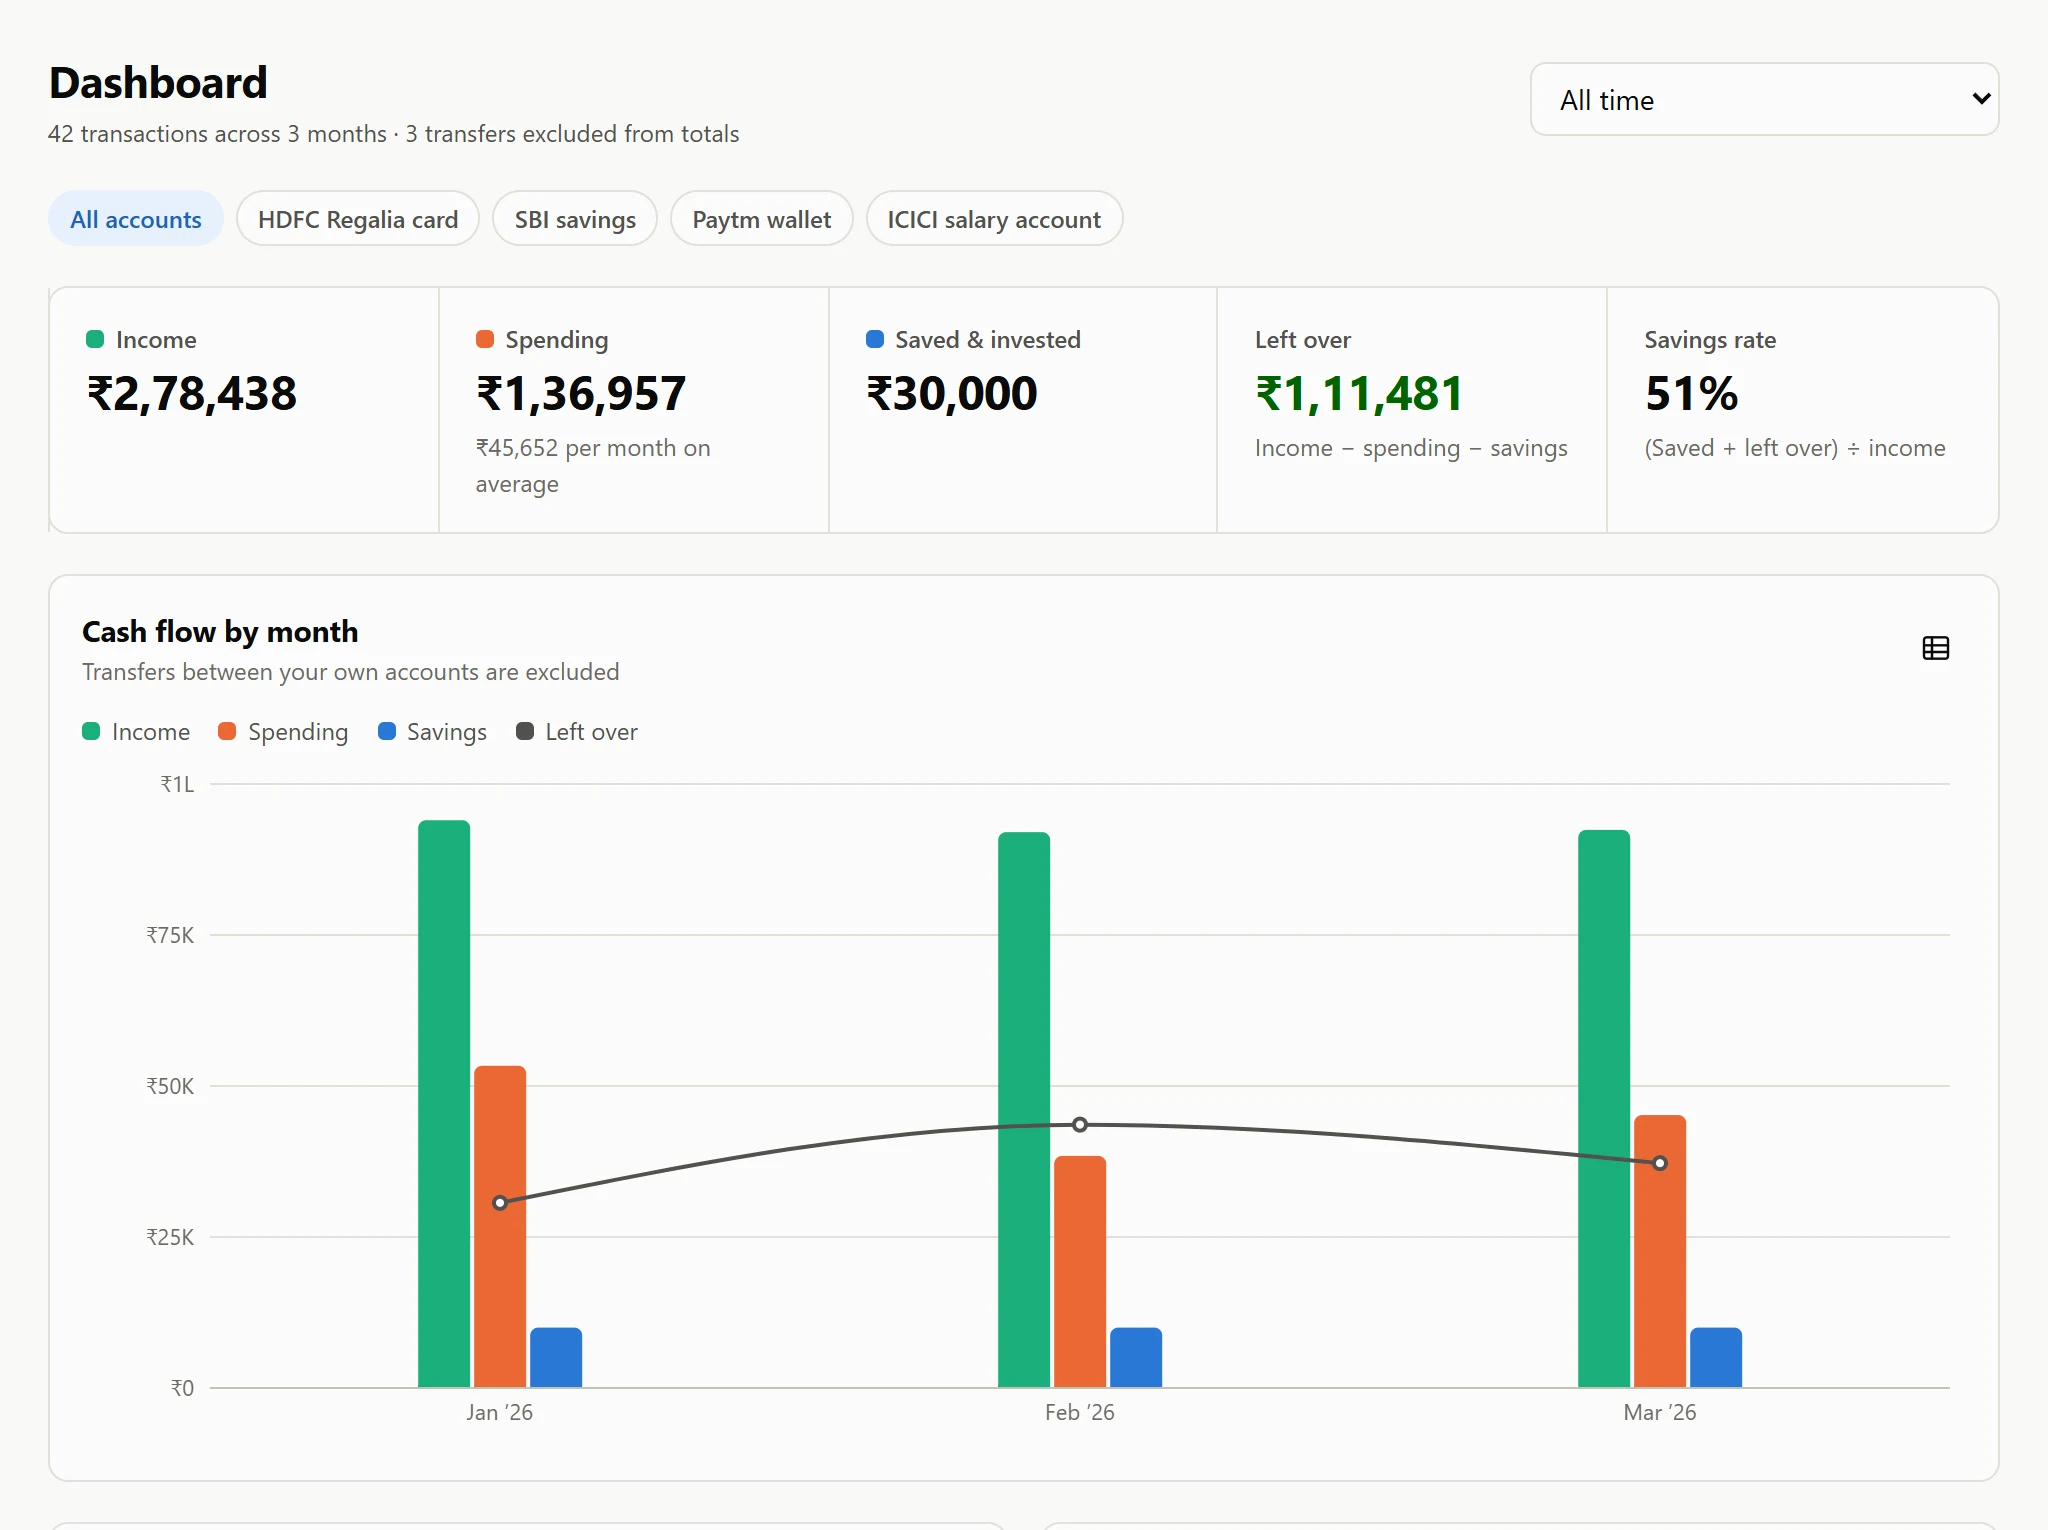
Task: Click the Dashboard page title
Action: coord(158,83)
